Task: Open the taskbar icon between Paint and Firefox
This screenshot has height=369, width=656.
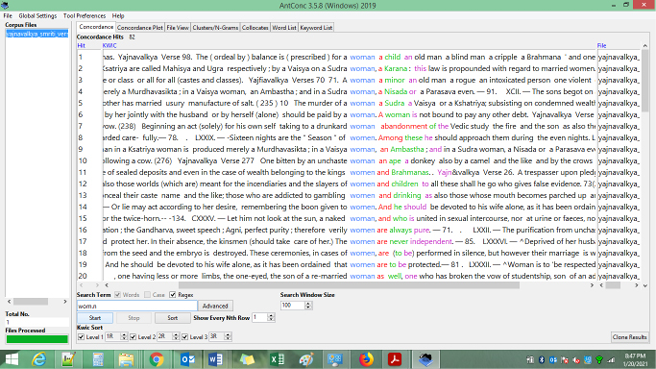Action: (x=335, y=359)
